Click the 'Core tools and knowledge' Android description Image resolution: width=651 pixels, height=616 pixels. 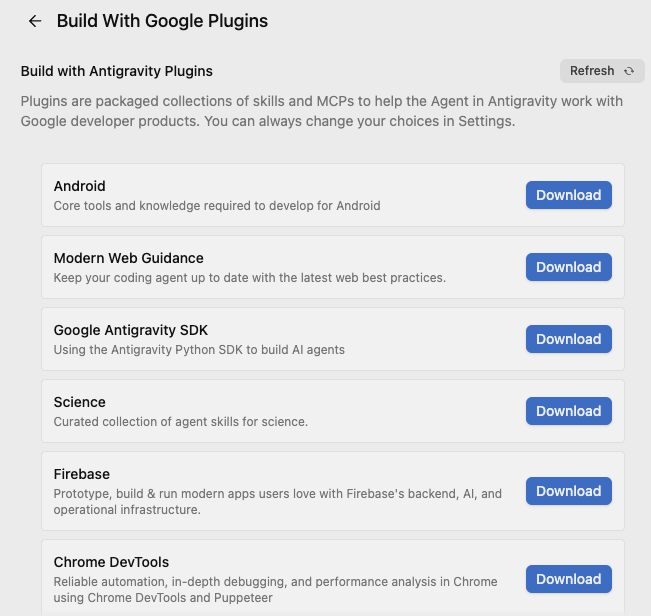[217, 206]
